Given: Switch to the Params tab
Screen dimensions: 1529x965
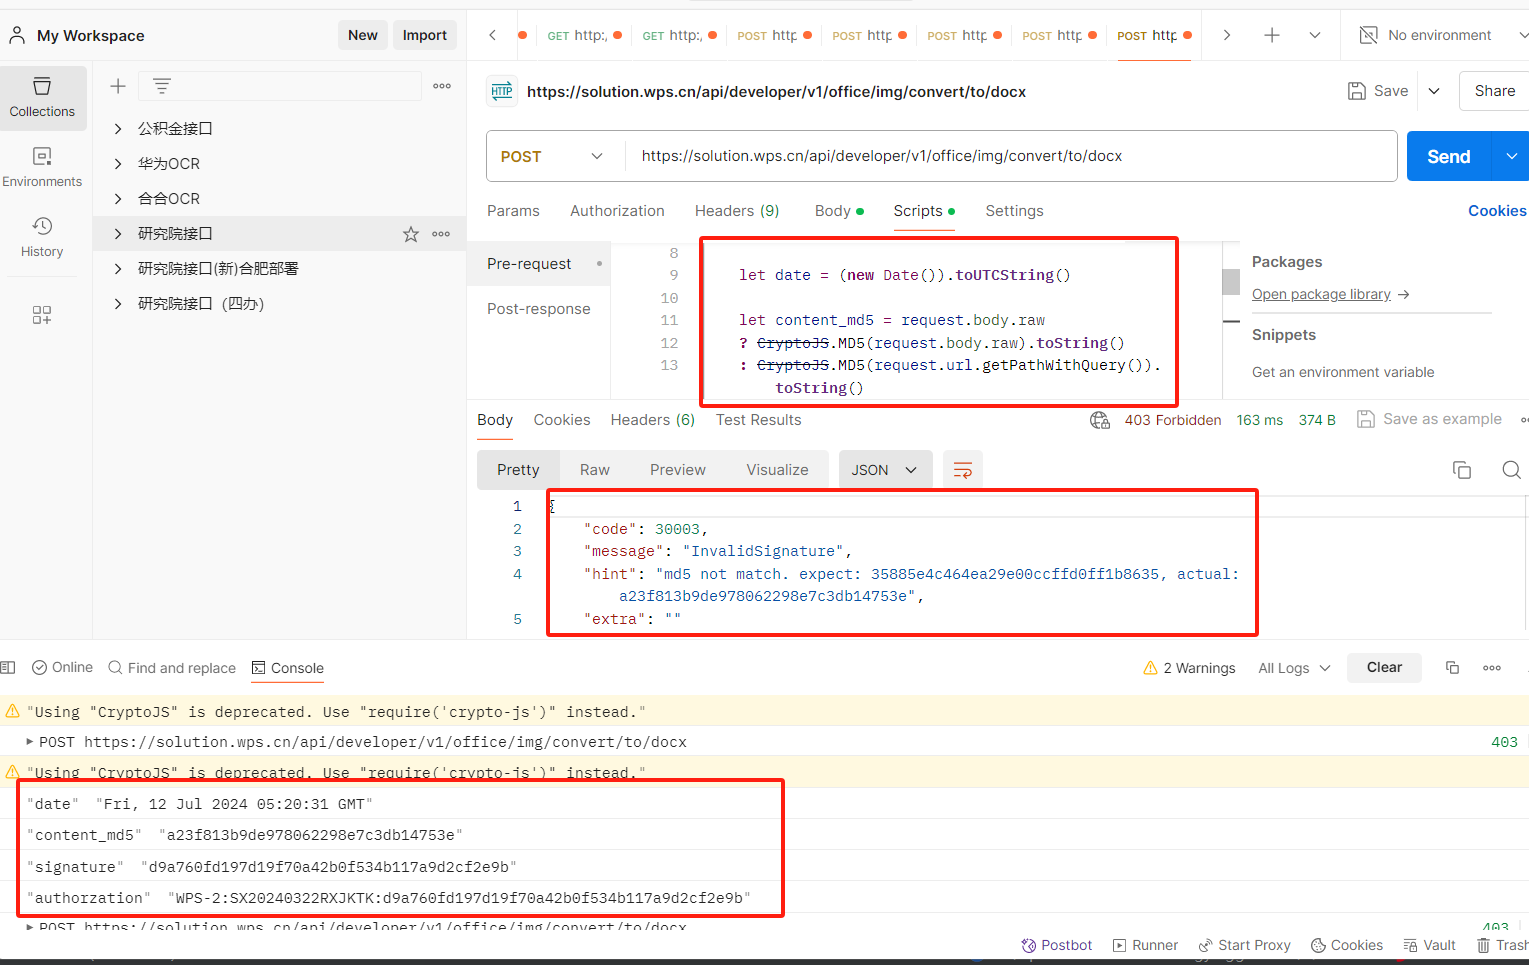Looking at the screenshot, I should pos(513,211).
